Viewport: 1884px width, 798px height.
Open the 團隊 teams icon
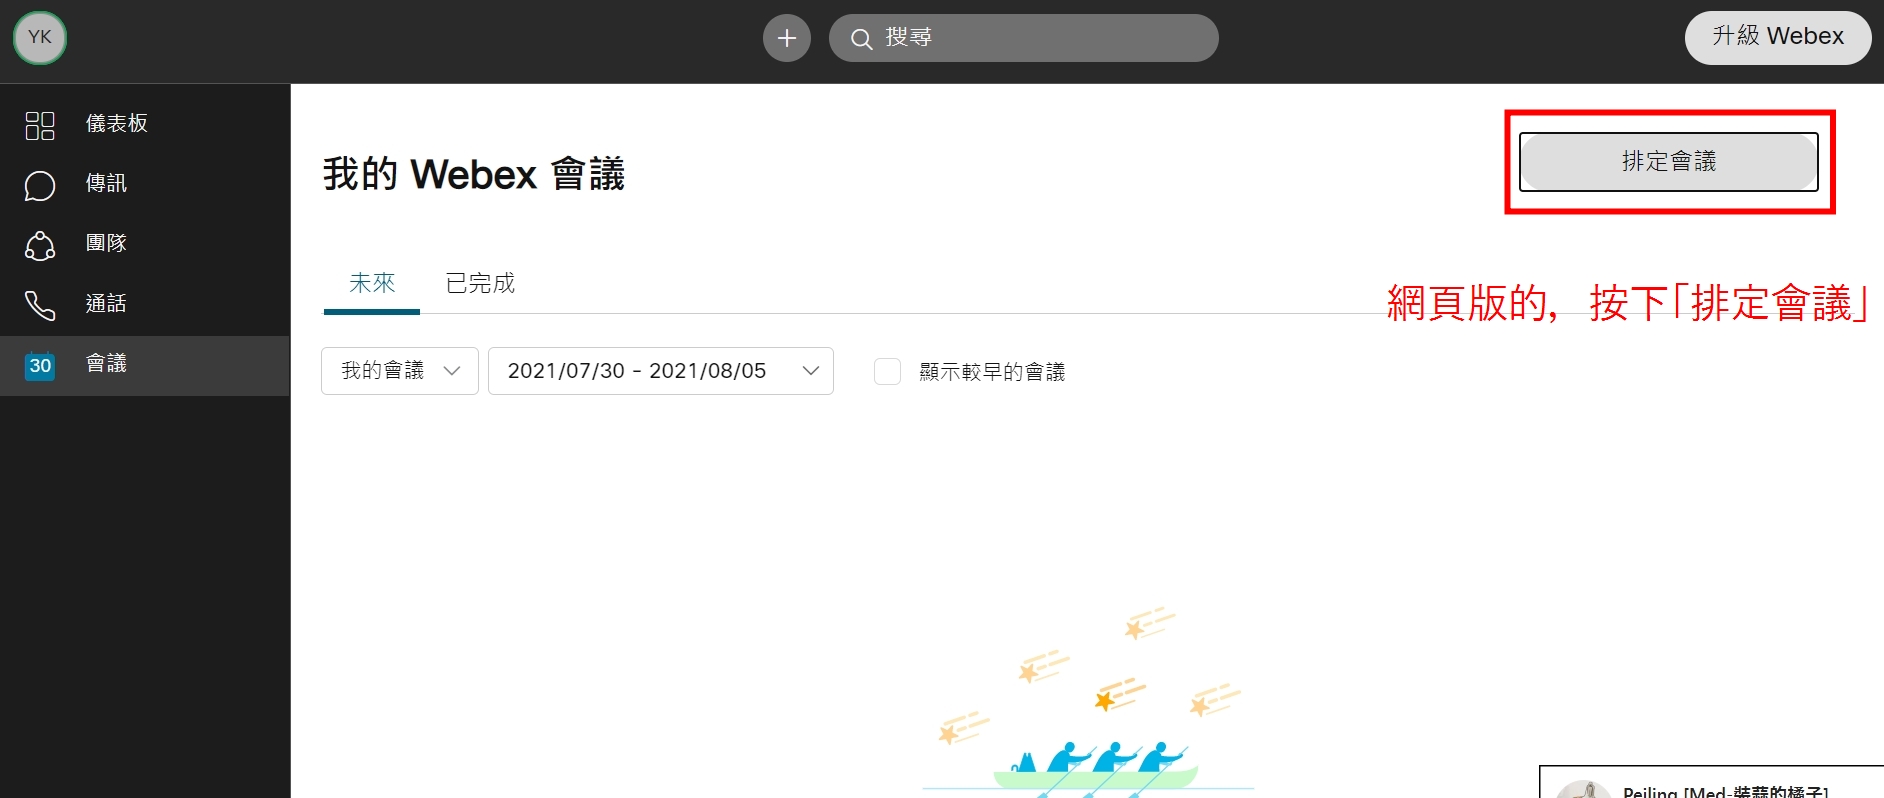pyautogui.click(x=40, y=245)
